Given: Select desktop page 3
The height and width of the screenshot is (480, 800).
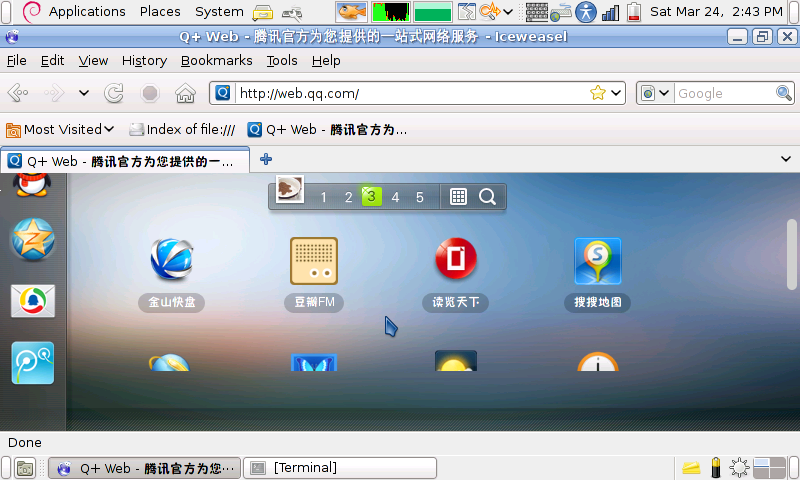Looking at the screenshot, I should [x=371, y=196].
